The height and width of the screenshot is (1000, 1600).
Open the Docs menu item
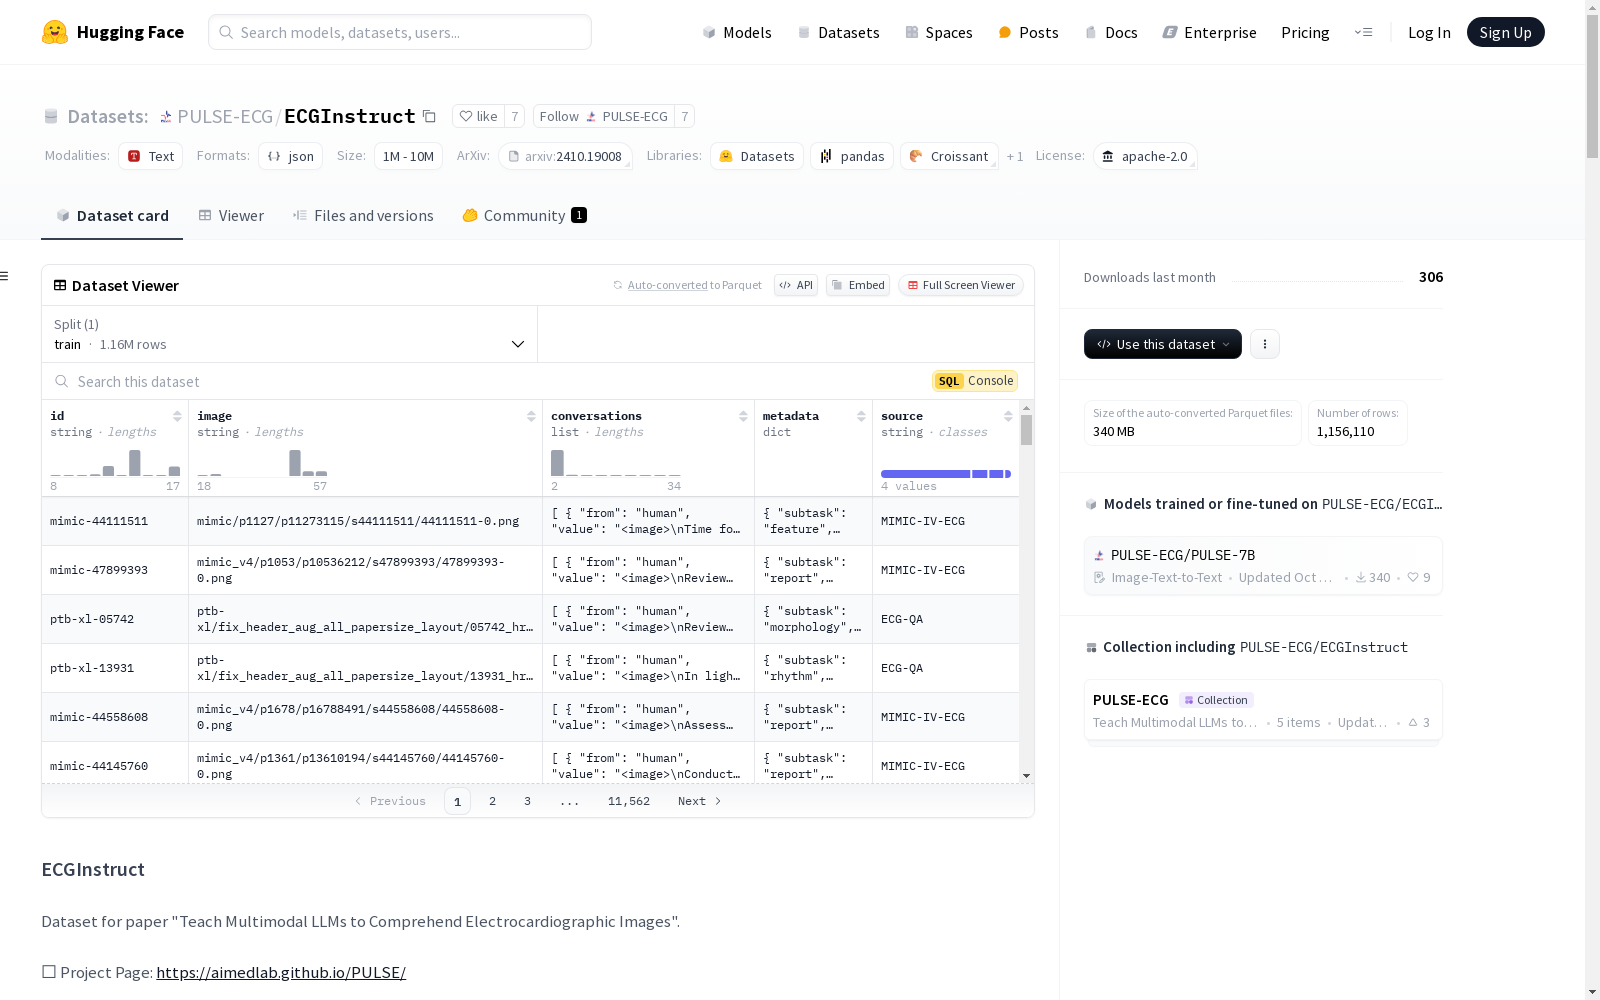point(1111,32)
